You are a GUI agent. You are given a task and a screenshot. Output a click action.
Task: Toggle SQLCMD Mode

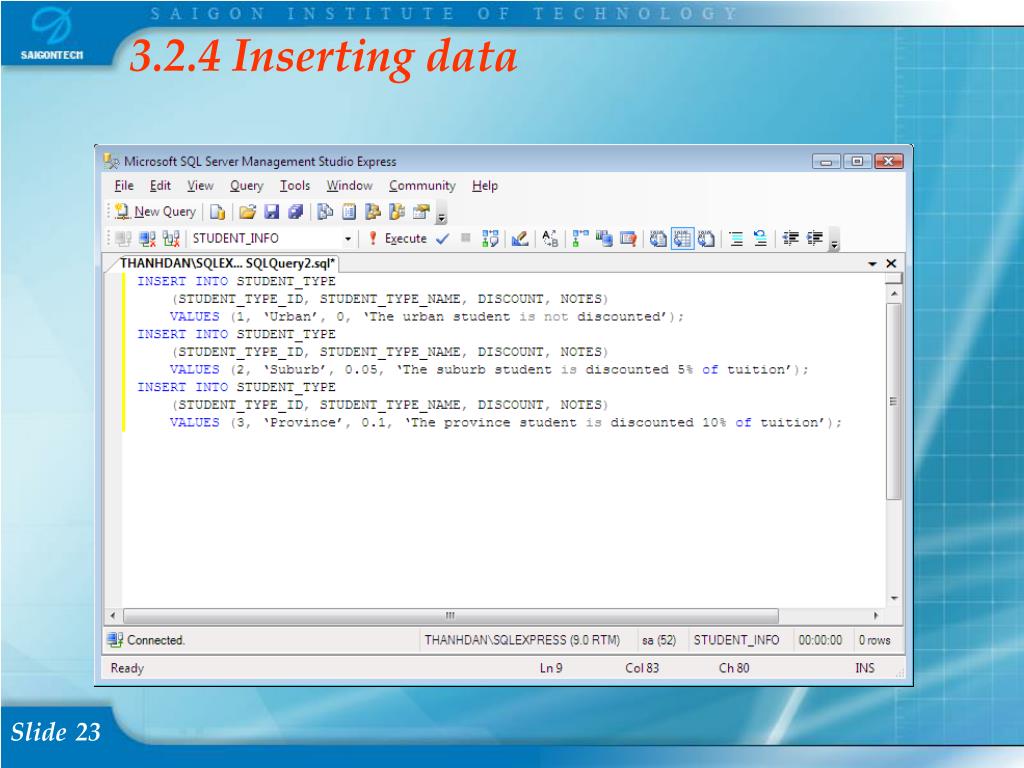tap(628, 238)
